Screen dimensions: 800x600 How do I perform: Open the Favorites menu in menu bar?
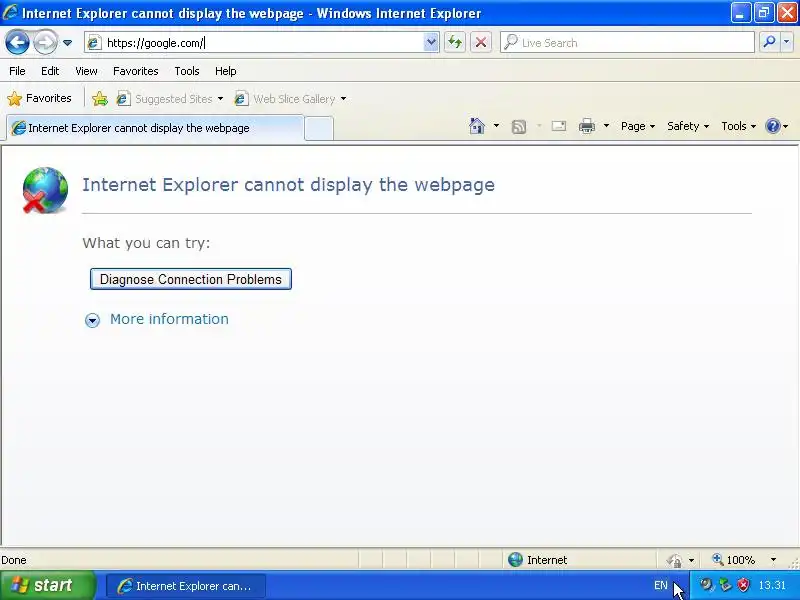coord(136,71)
